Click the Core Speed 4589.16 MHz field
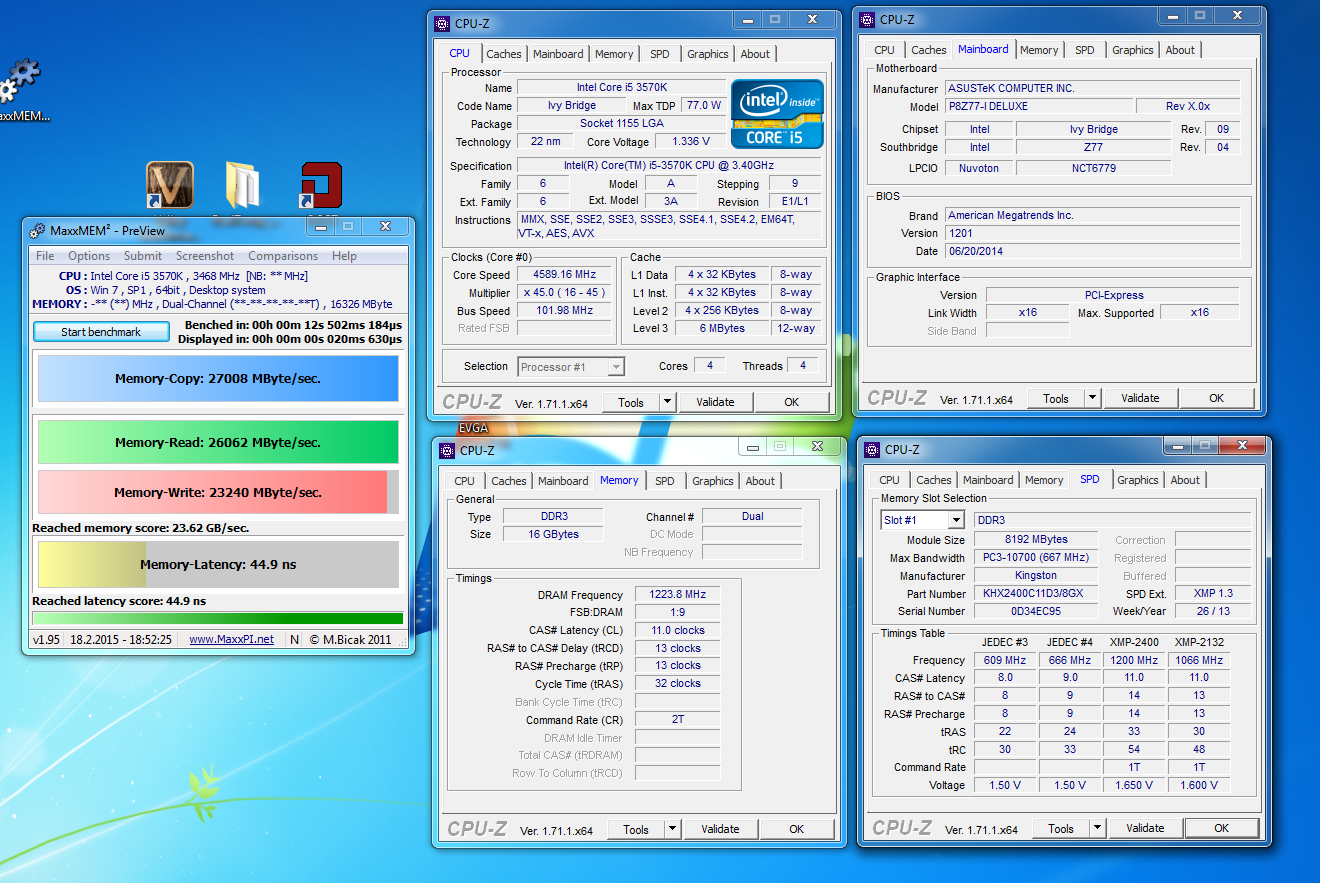The width and height of the screenshot is (1320, 883). coord(565,275)
